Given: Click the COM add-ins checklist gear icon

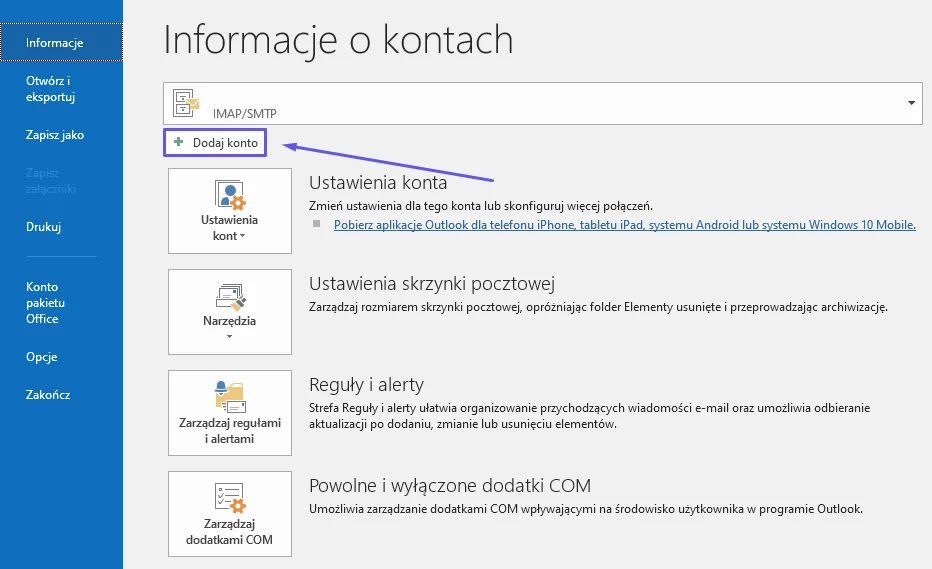Looking at the screenshot, I should point(230,498).
